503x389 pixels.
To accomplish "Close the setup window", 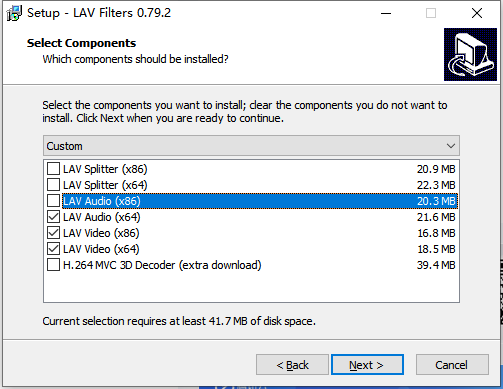I will pyautogui.click(x=477, y=13).
